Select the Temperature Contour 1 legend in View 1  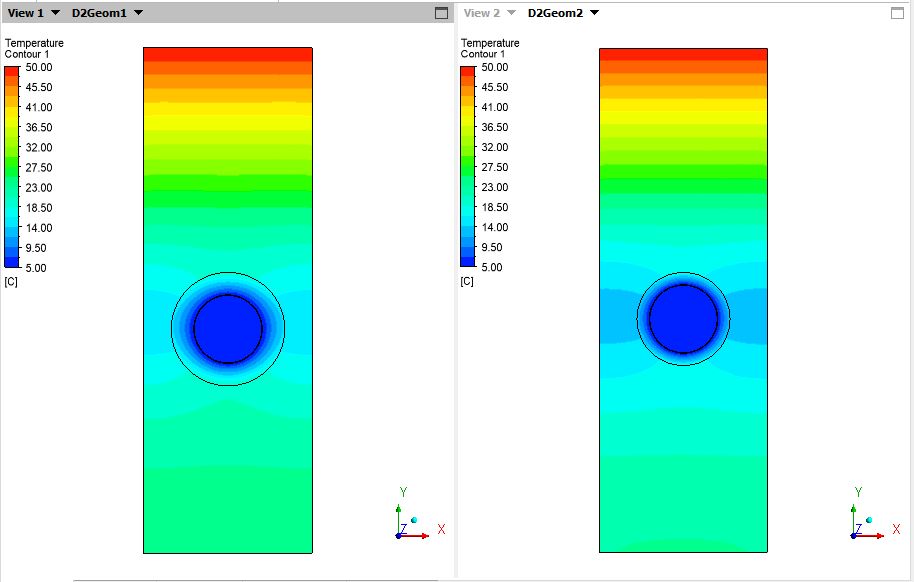pos(35,48)
